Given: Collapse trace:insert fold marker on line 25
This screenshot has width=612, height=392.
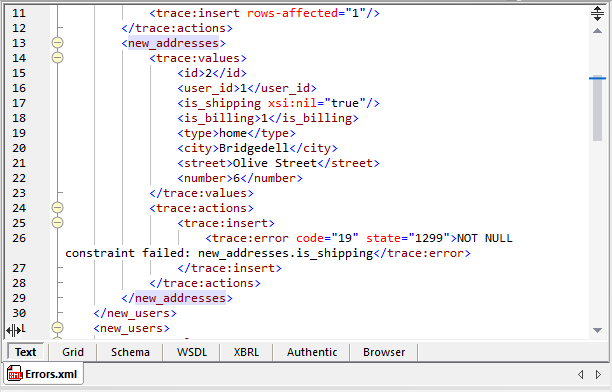Looking at the screenshot, I should [x=57, y=223].
